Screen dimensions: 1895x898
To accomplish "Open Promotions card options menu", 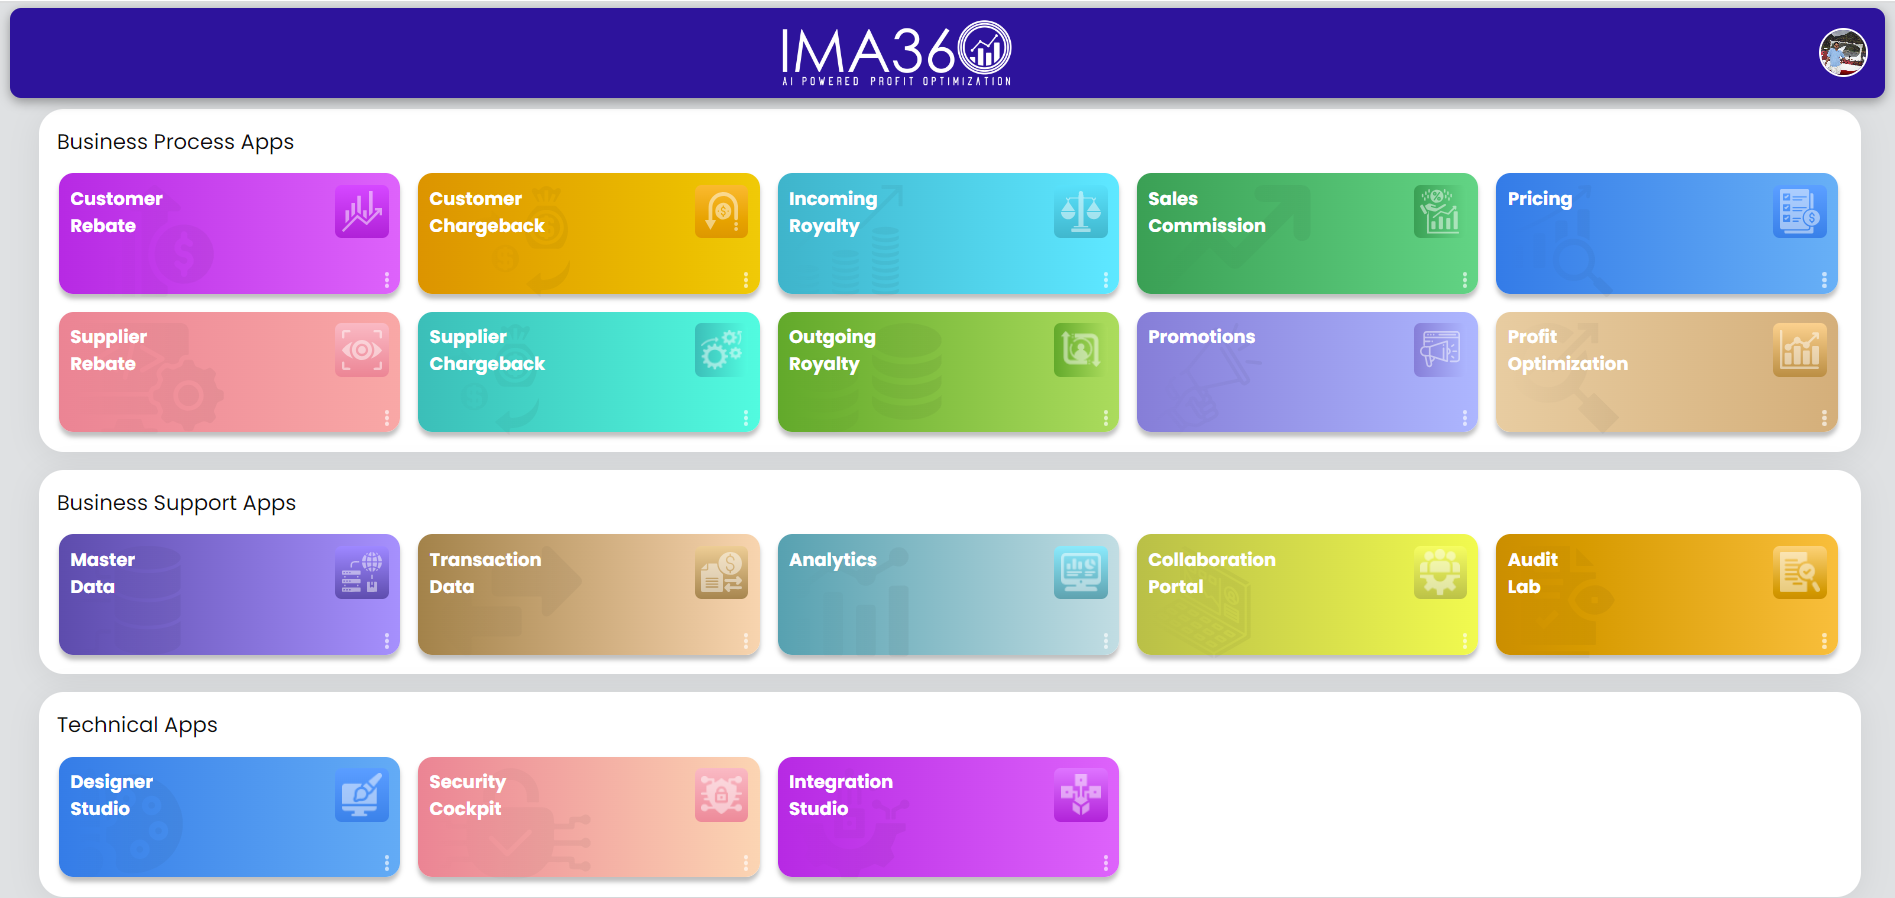I will click(1465, 418).
